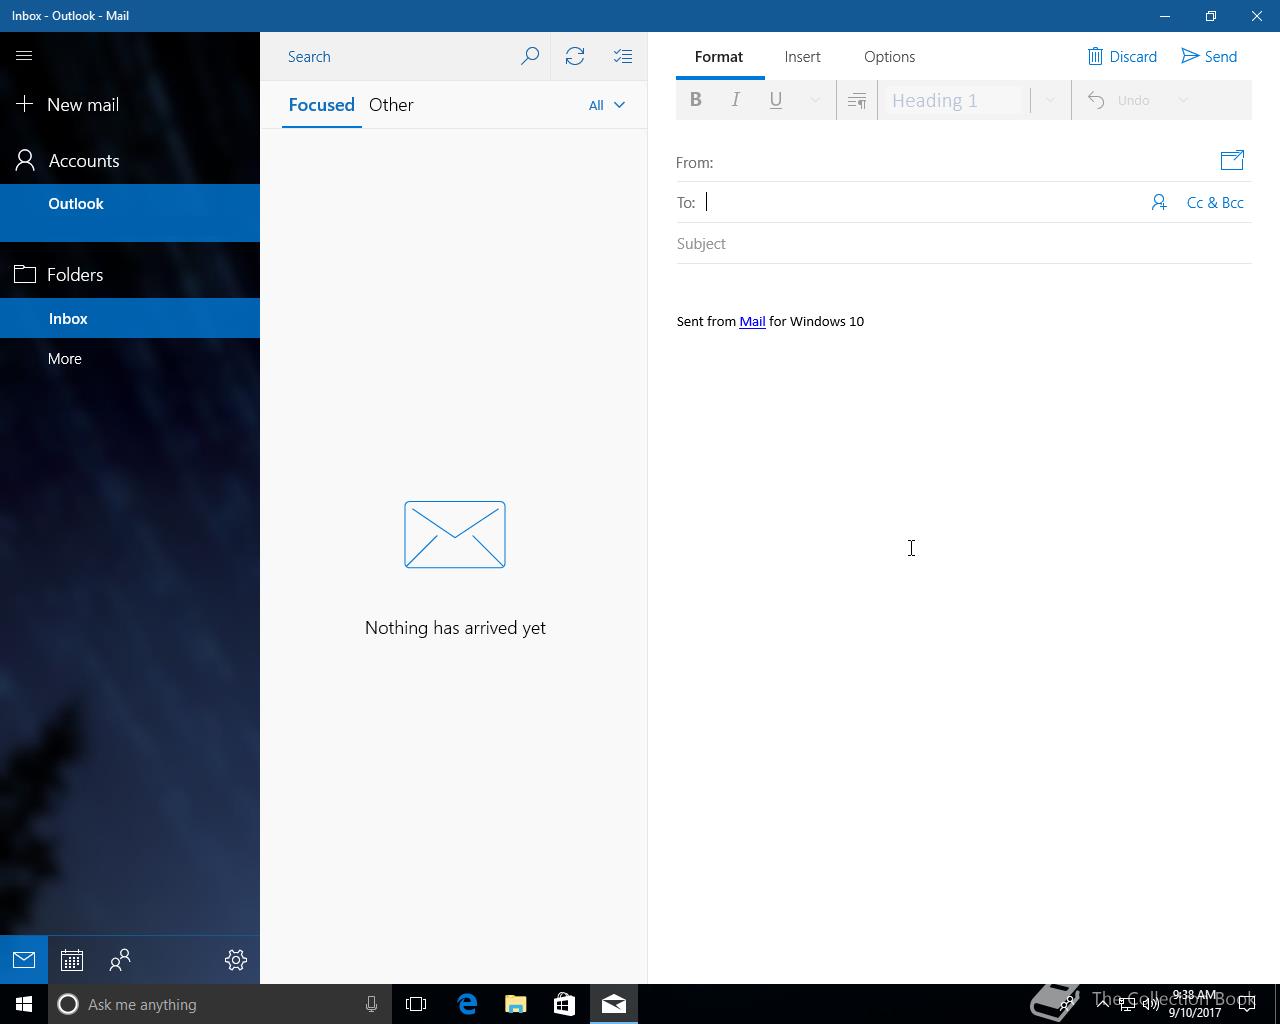Toggle Bold formatting
The width and height of the screenshot is (1280, 1024).
[x=696, y=100]
